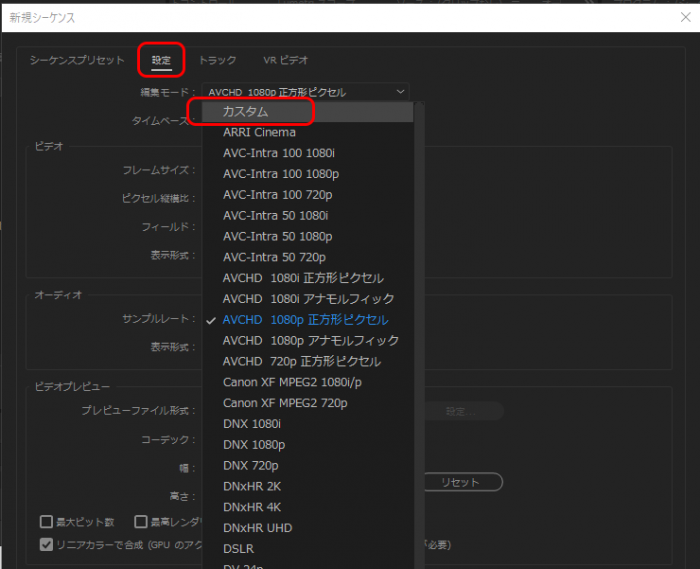Choose AVC-Intra 100 720p option

click(307, 195)
